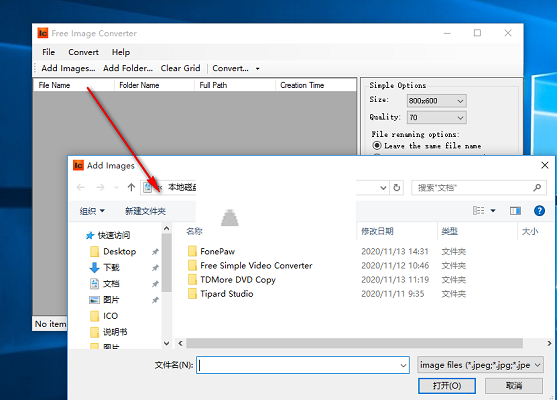
Task: Select Leave the same file name option
Action: click(427, 146)
